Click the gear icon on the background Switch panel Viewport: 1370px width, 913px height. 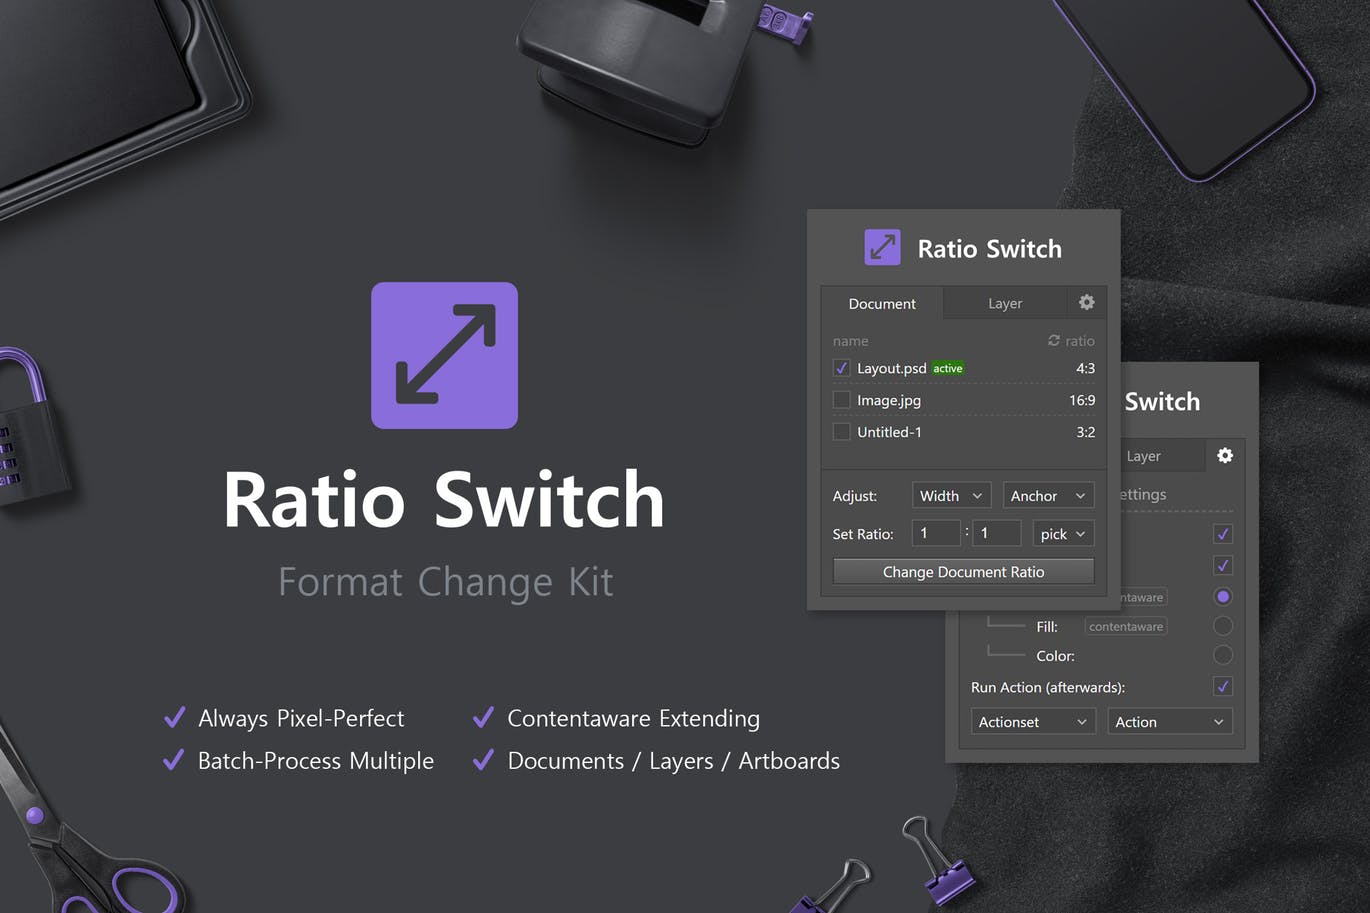coord(1224,455)
